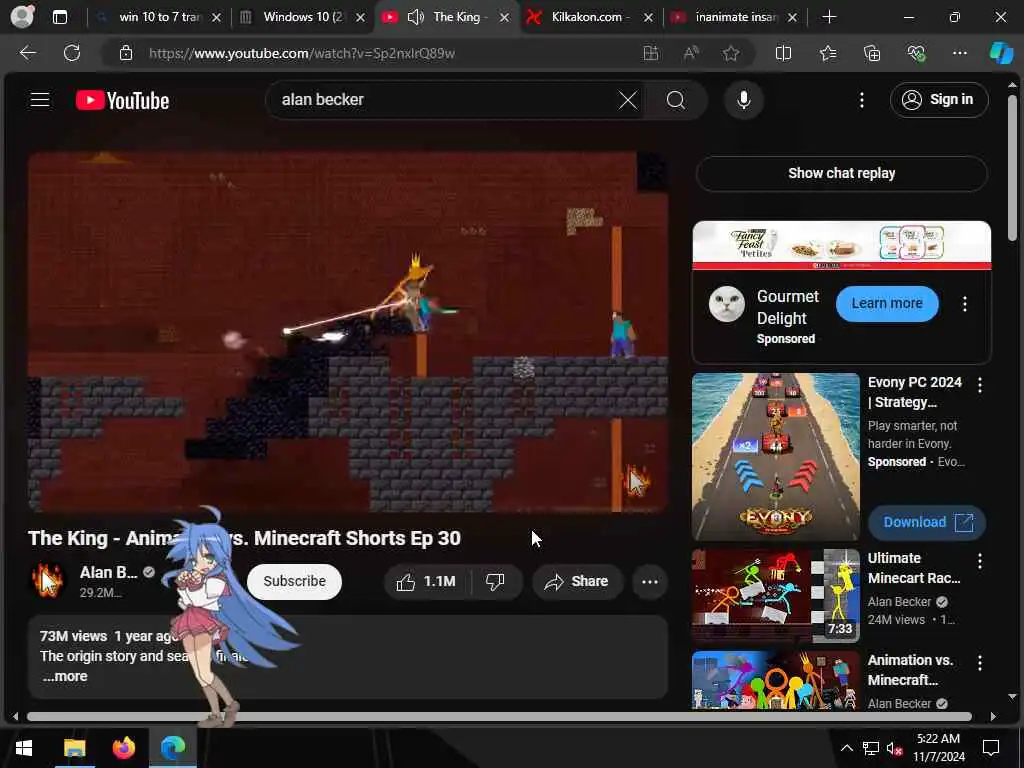Refresh the page
The height and width of the screenshot is (768, 1024).
72,53
